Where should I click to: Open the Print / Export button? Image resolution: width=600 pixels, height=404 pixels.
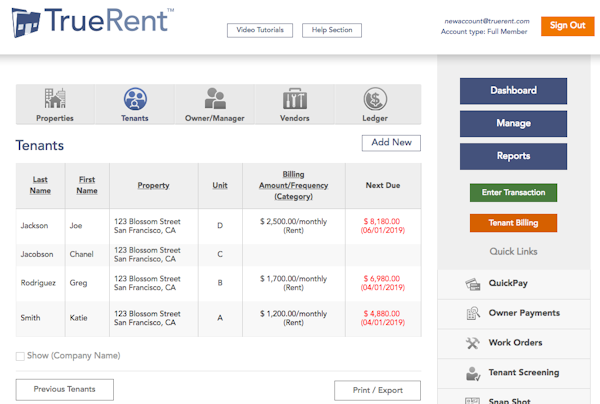[x=378, y=390]
